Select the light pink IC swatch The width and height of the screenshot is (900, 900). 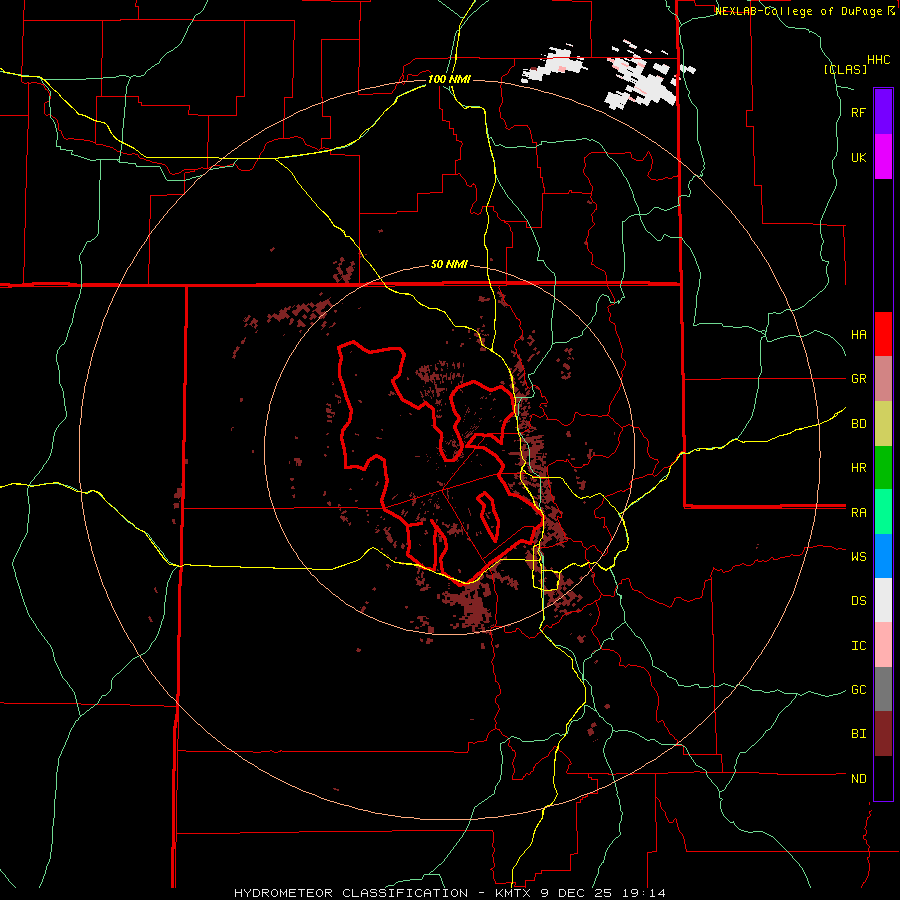click(883, 645)
